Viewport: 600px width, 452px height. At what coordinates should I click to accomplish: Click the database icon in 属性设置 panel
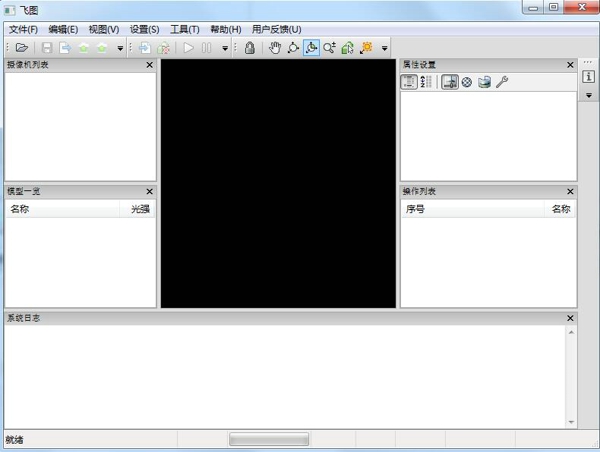(484, 82)
